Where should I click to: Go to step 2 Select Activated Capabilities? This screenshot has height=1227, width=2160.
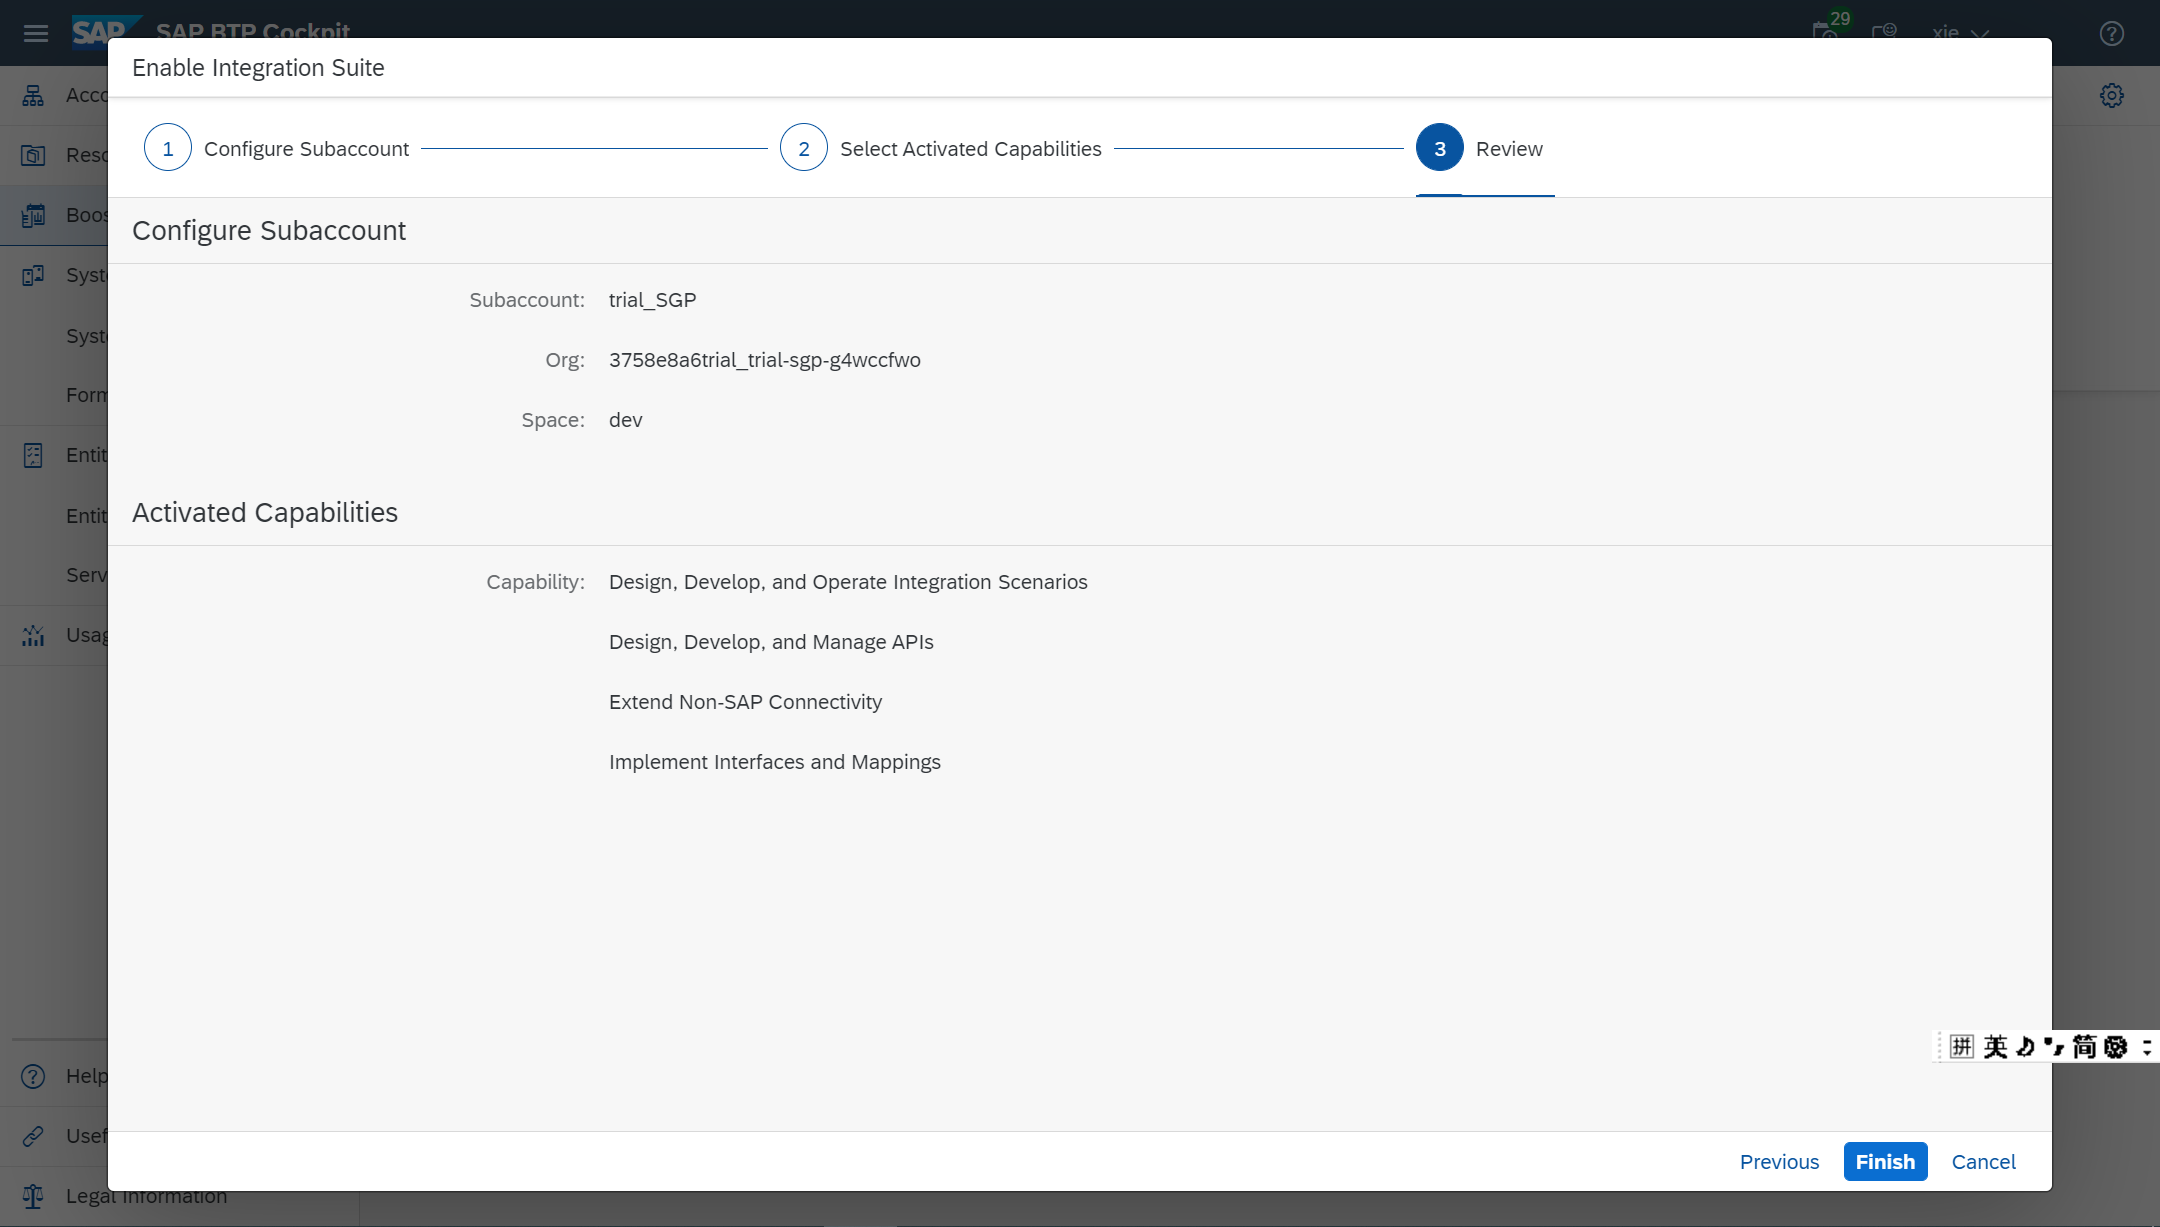940,148
